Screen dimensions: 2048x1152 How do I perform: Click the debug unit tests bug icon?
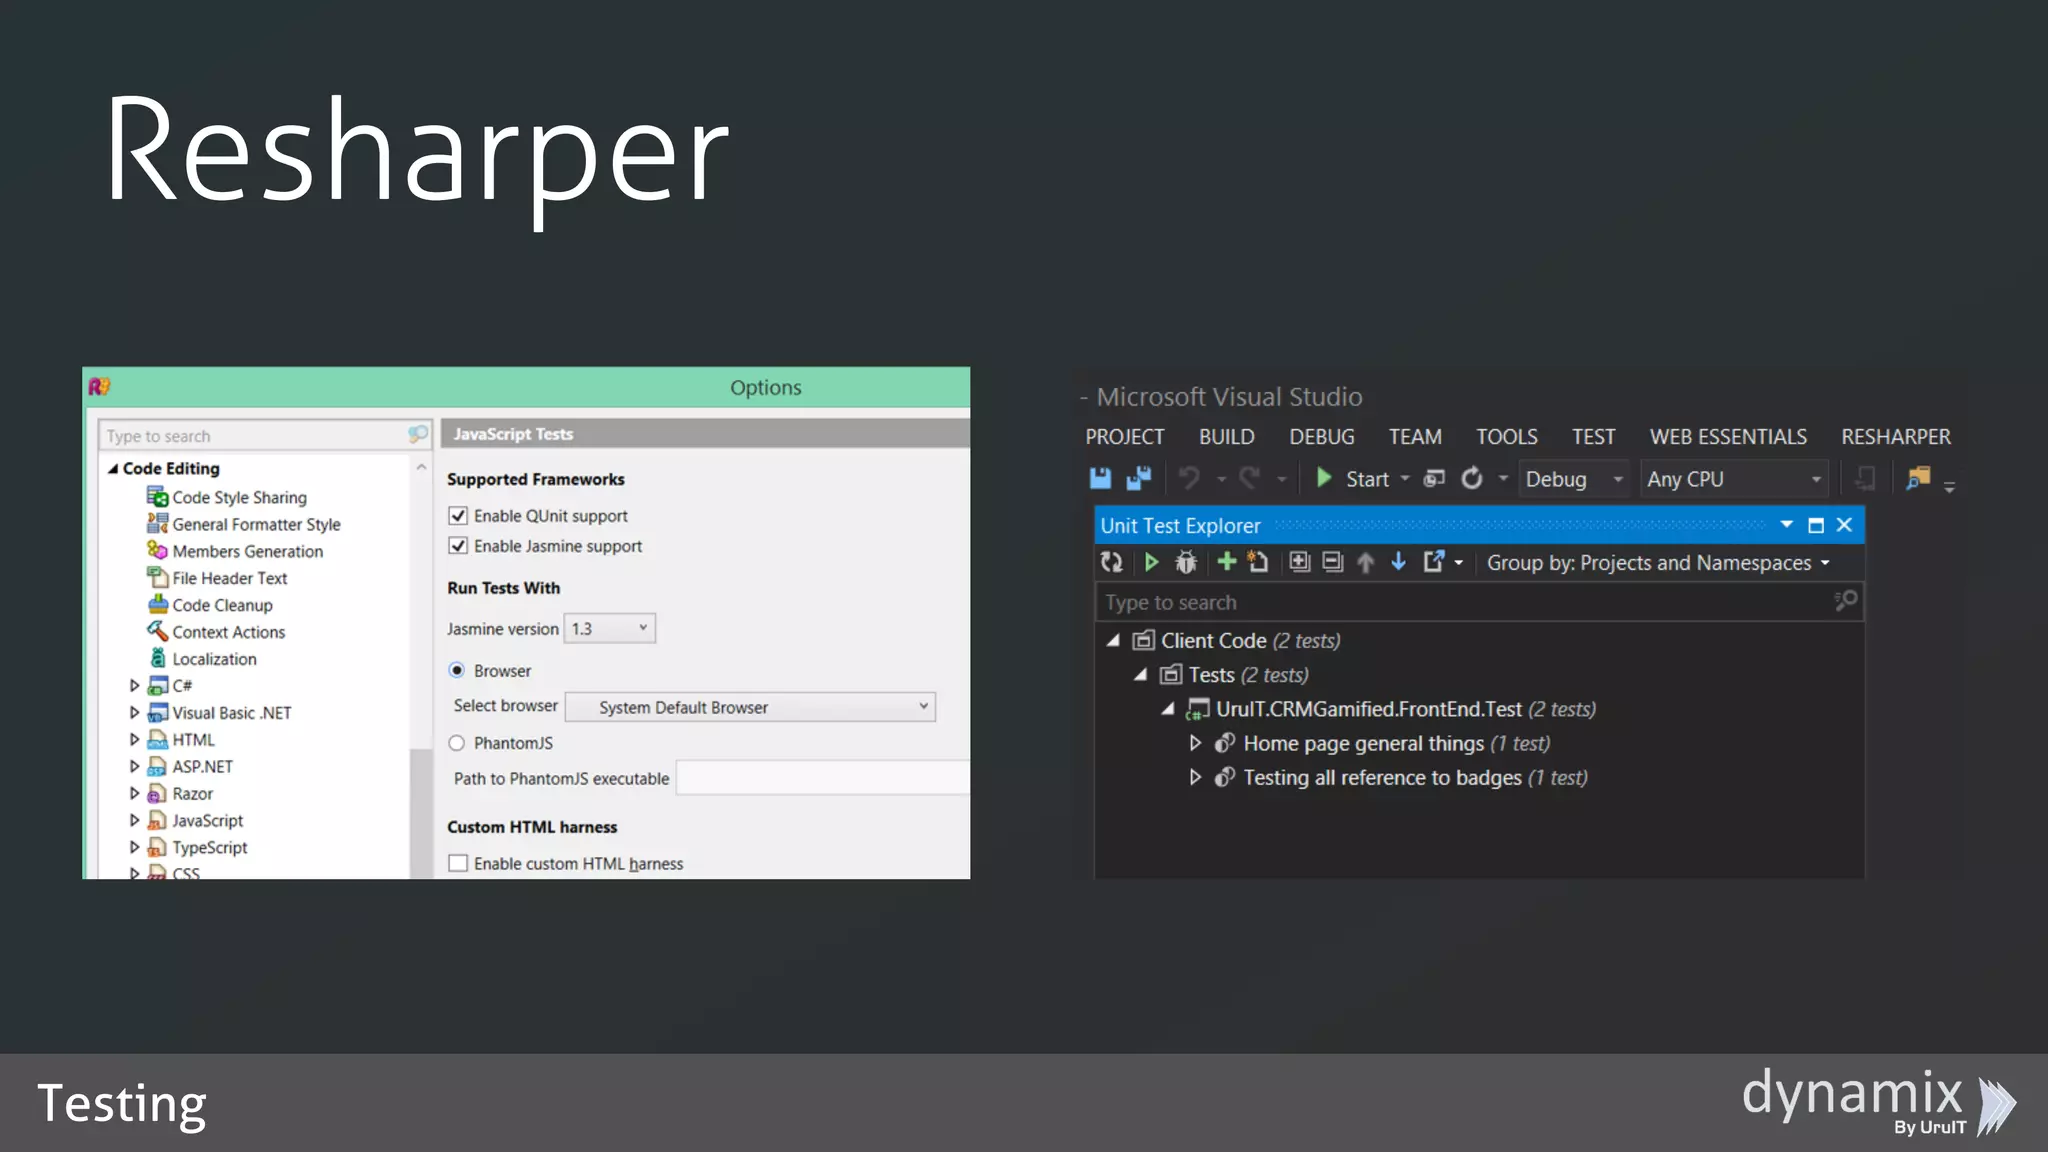coord(1186,563)
